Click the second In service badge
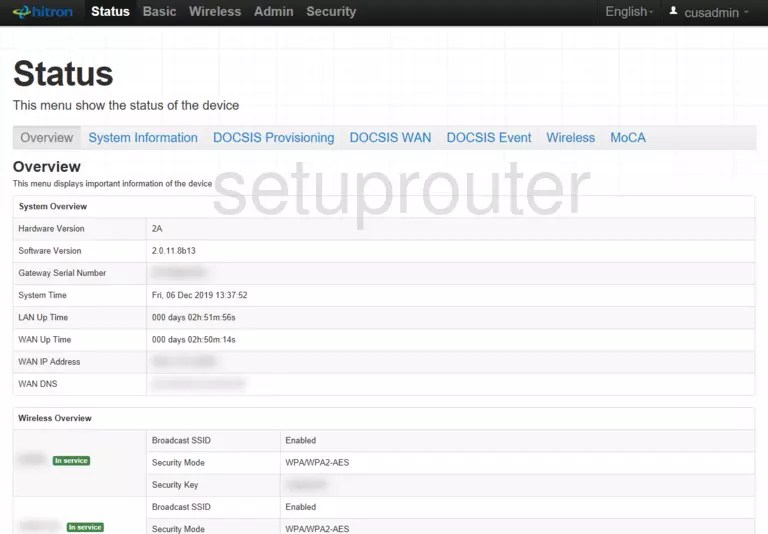 click(85, 527)
